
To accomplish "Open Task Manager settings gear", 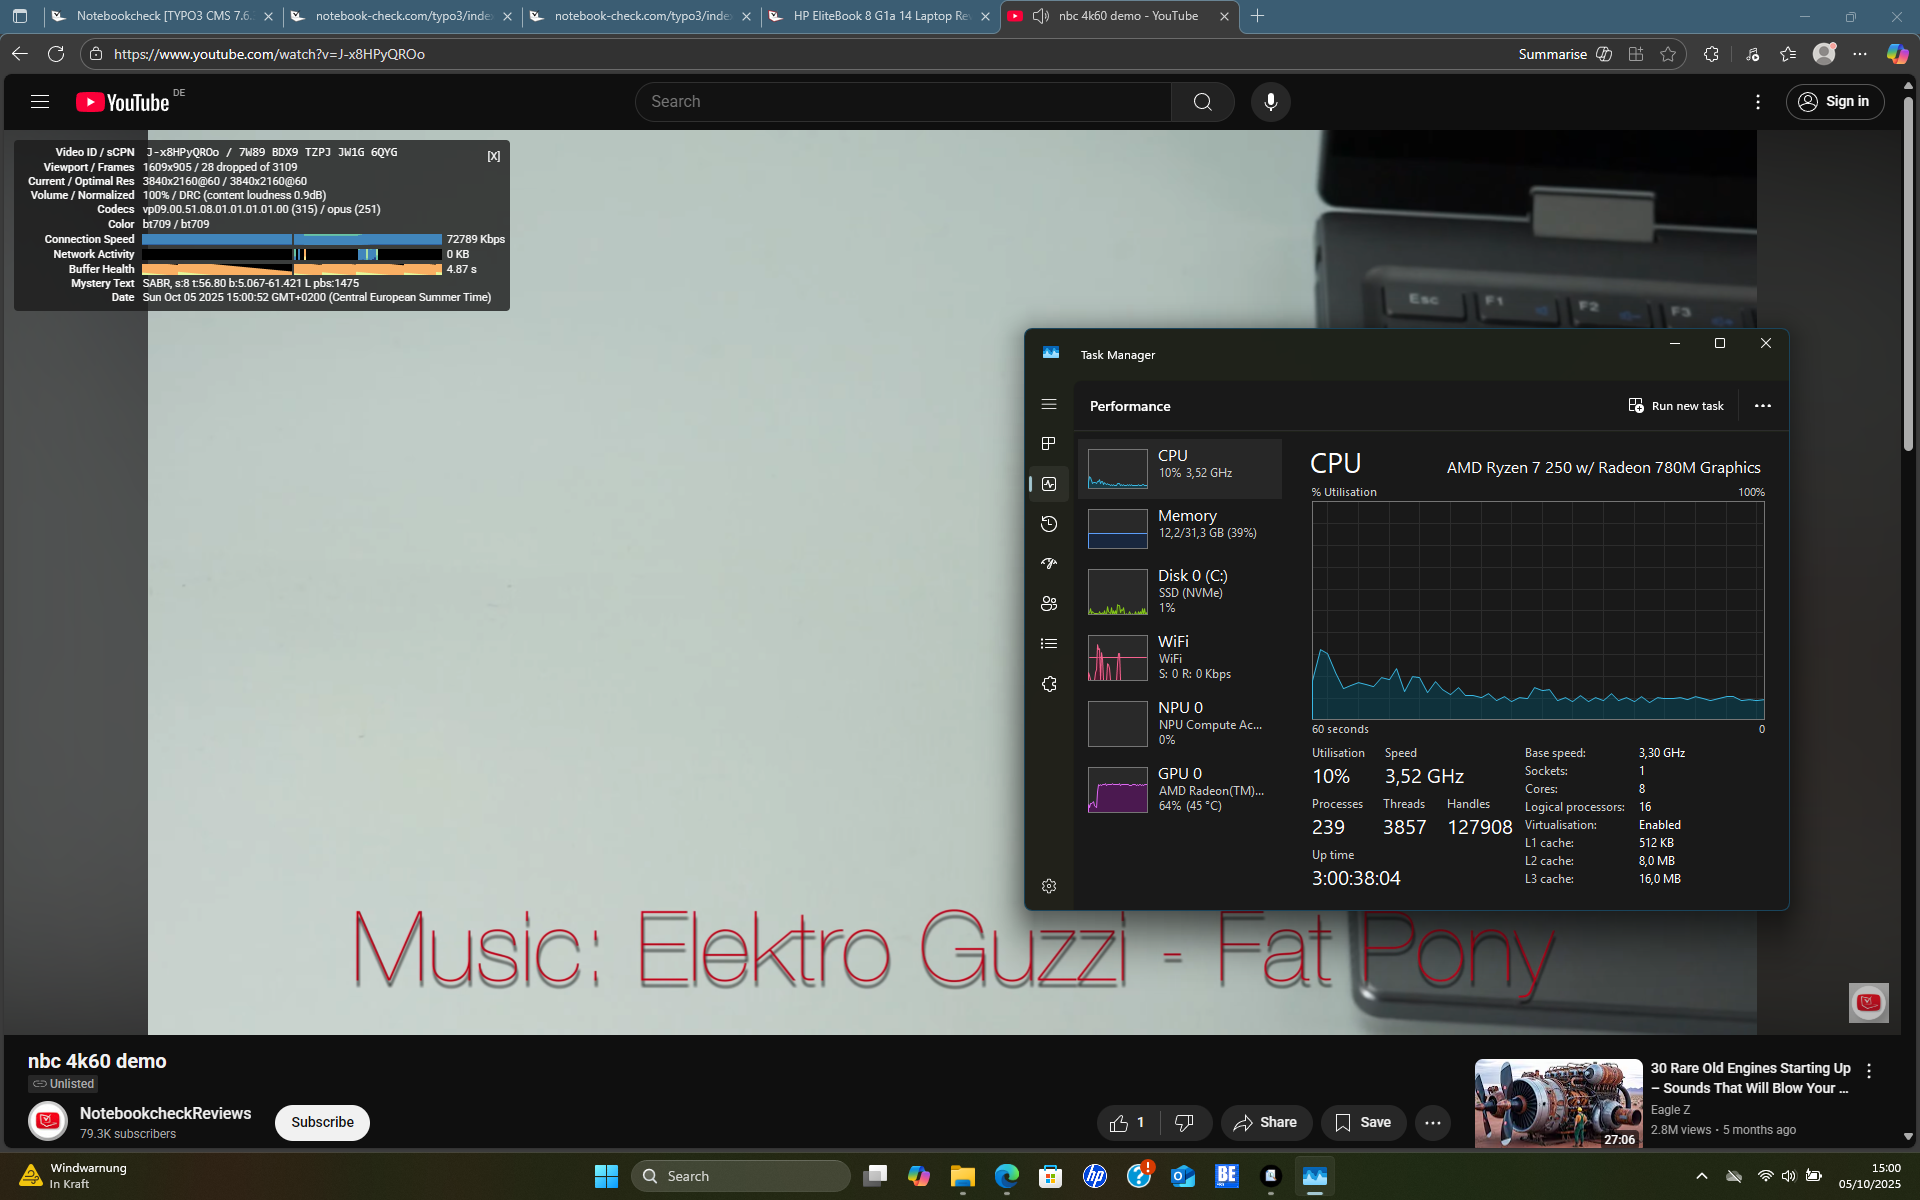I will tap(1049, 886).
